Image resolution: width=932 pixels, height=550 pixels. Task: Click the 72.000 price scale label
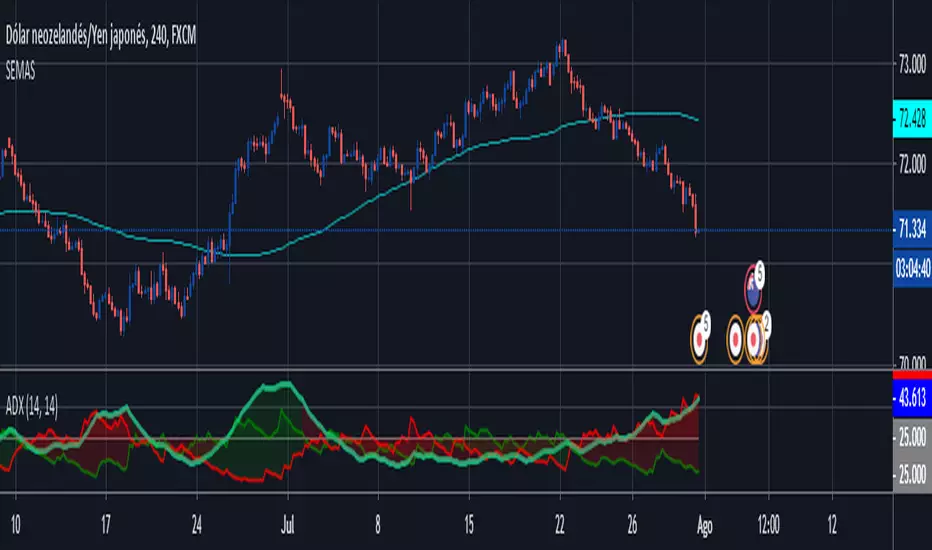point(912,164)
